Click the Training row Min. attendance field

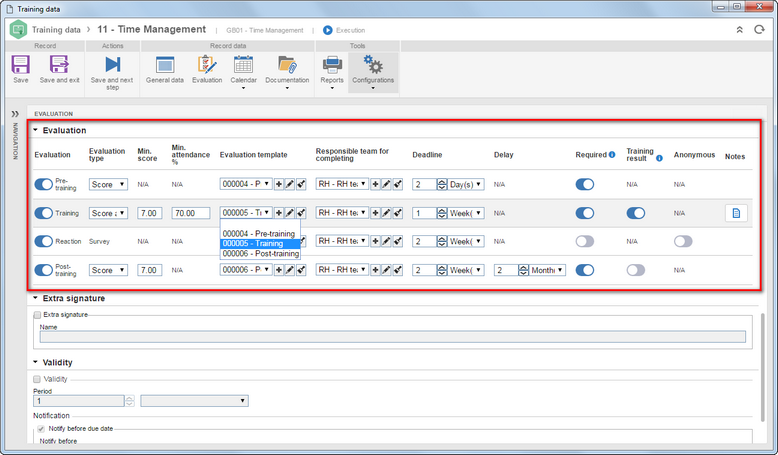191,213
